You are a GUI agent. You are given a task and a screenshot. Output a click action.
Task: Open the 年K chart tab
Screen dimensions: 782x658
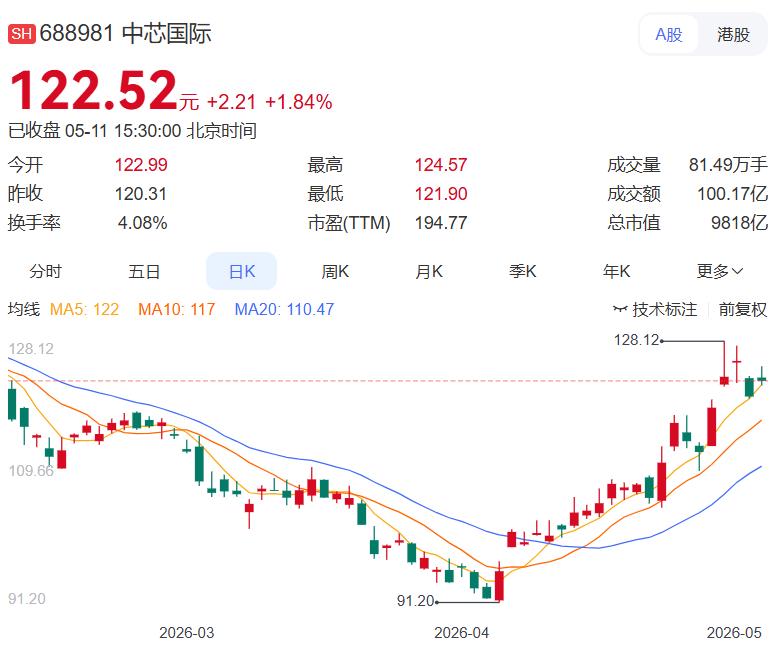(616, 271)
